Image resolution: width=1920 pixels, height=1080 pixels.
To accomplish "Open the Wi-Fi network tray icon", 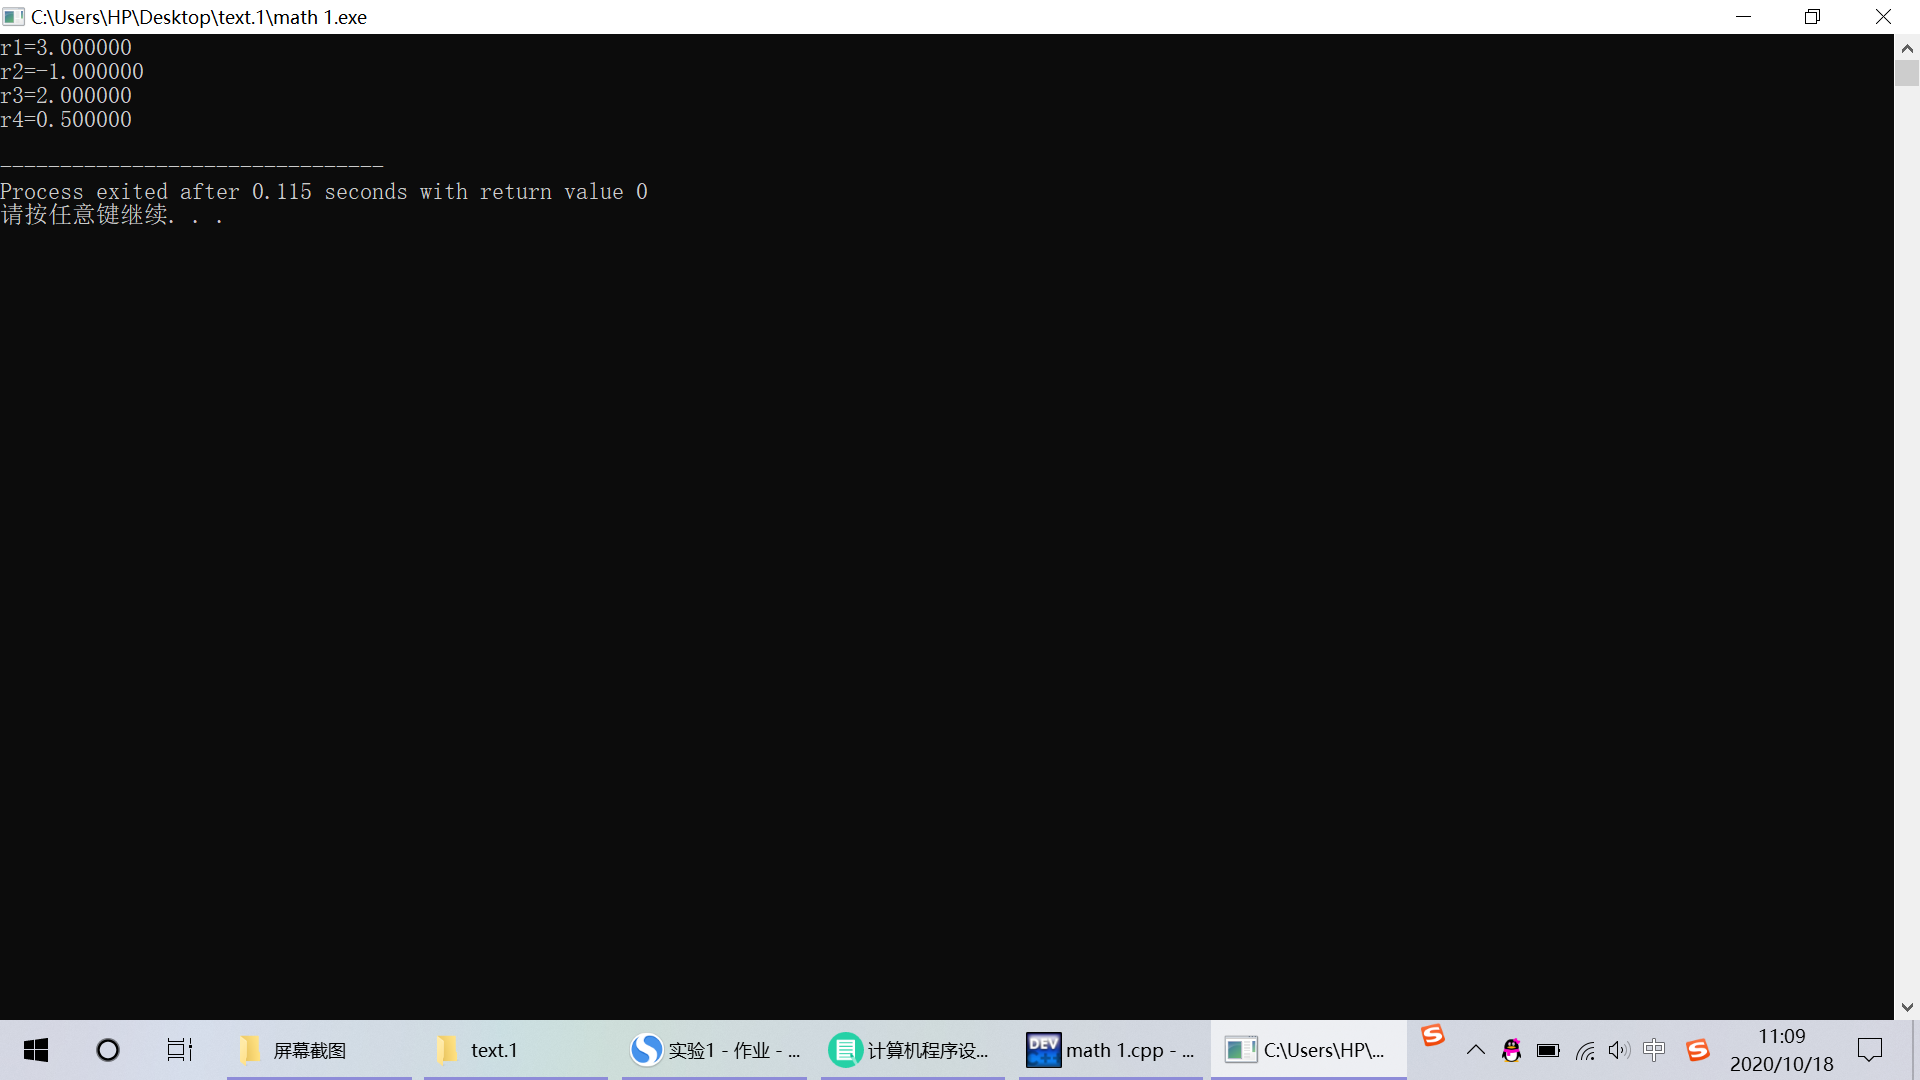I will coord(1585,1050).
